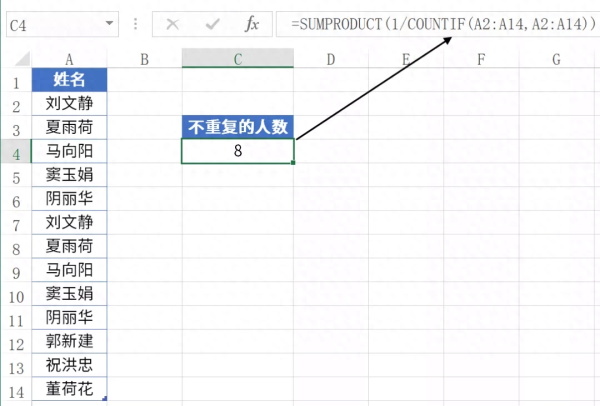Image resolution: width=600 pixels, height=406 pixels.
Task: Select row 1 header
Action: [x=15, y=80]
